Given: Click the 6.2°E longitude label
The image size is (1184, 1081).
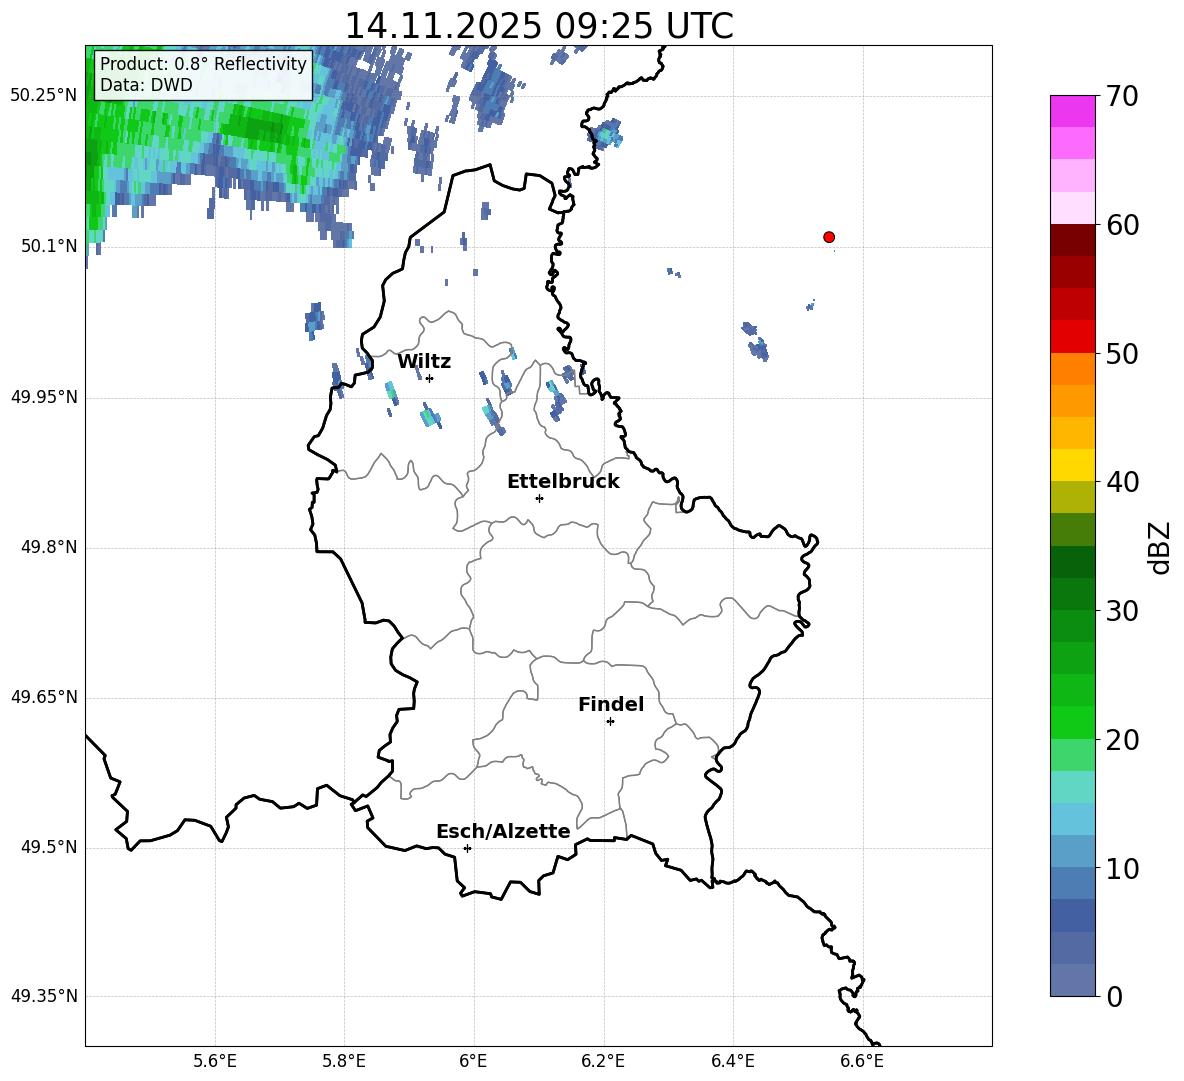Looking at the screenshot, I should pyautogui.click(x=603, y=1061).
